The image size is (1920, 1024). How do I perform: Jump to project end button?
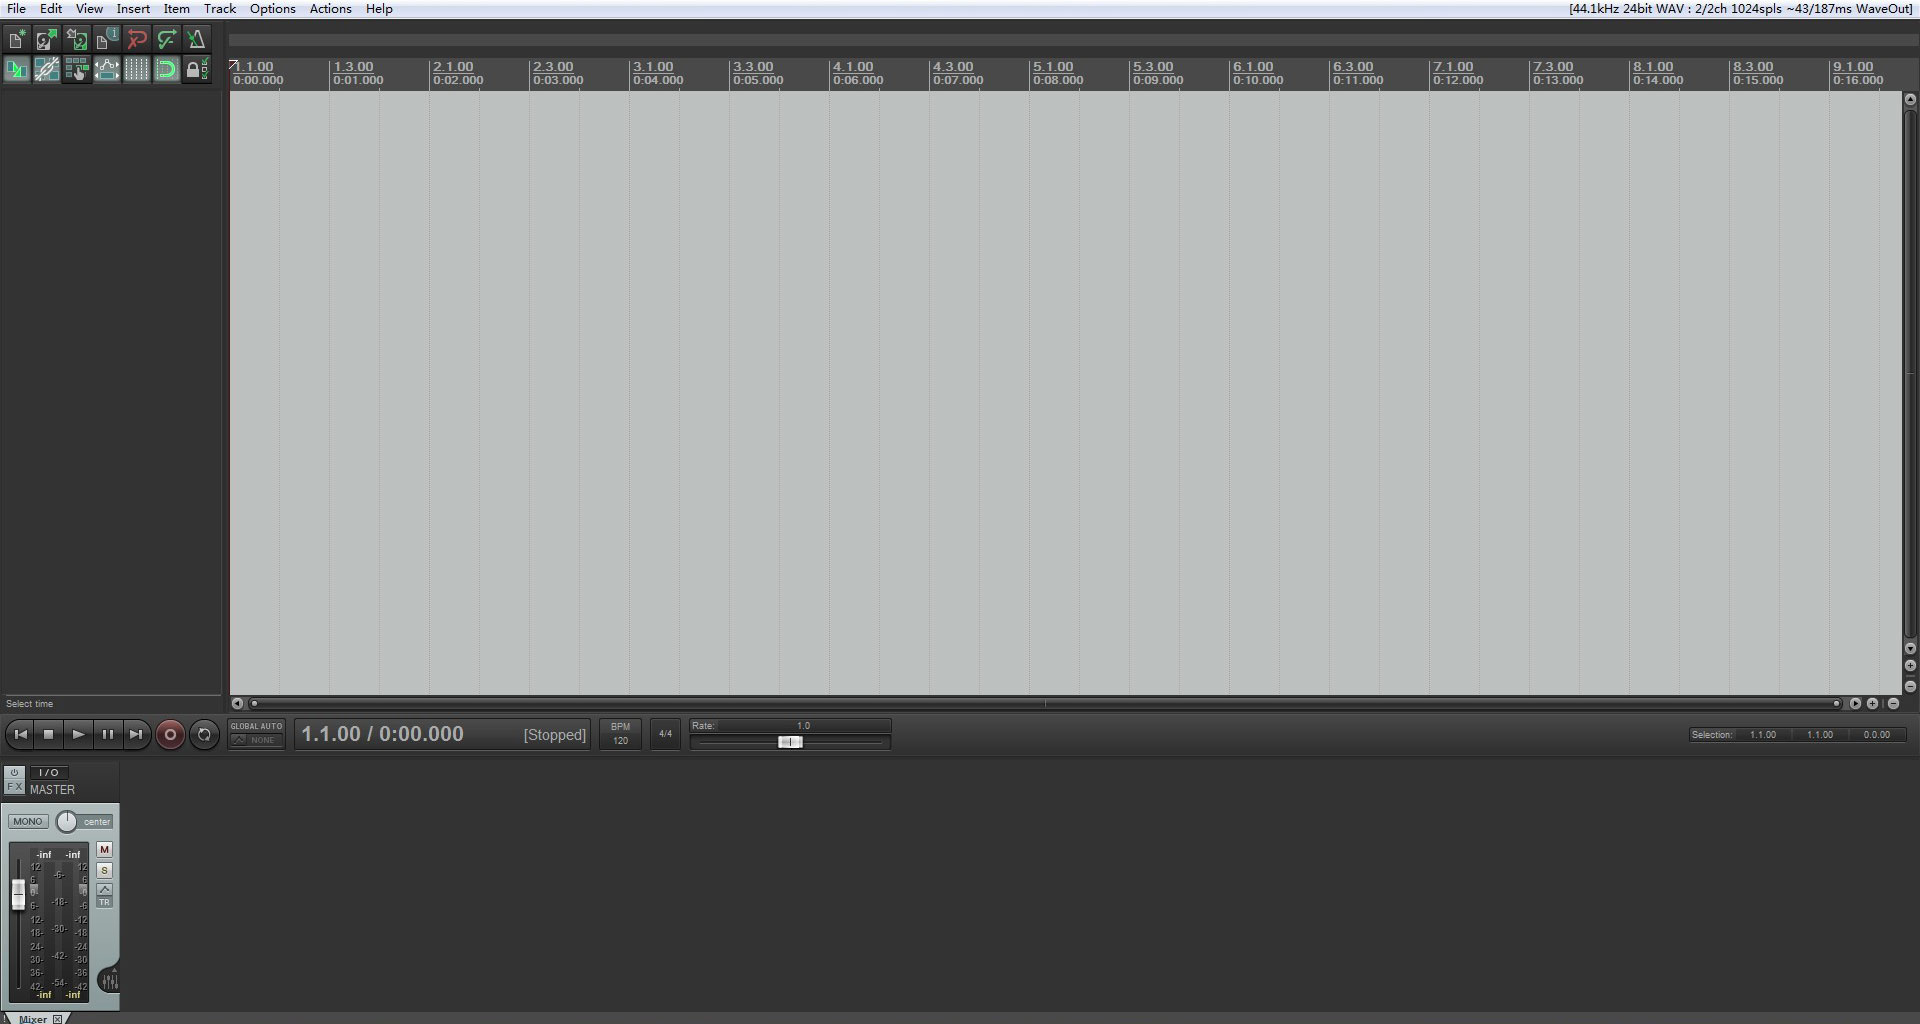(136, 735)
